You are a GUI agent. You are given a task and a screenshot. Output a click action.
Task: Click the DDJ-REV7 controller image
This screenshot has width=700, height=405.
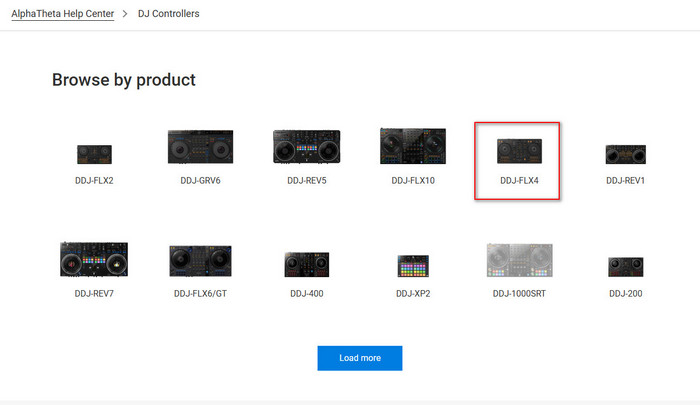click(x=94, y=259)
